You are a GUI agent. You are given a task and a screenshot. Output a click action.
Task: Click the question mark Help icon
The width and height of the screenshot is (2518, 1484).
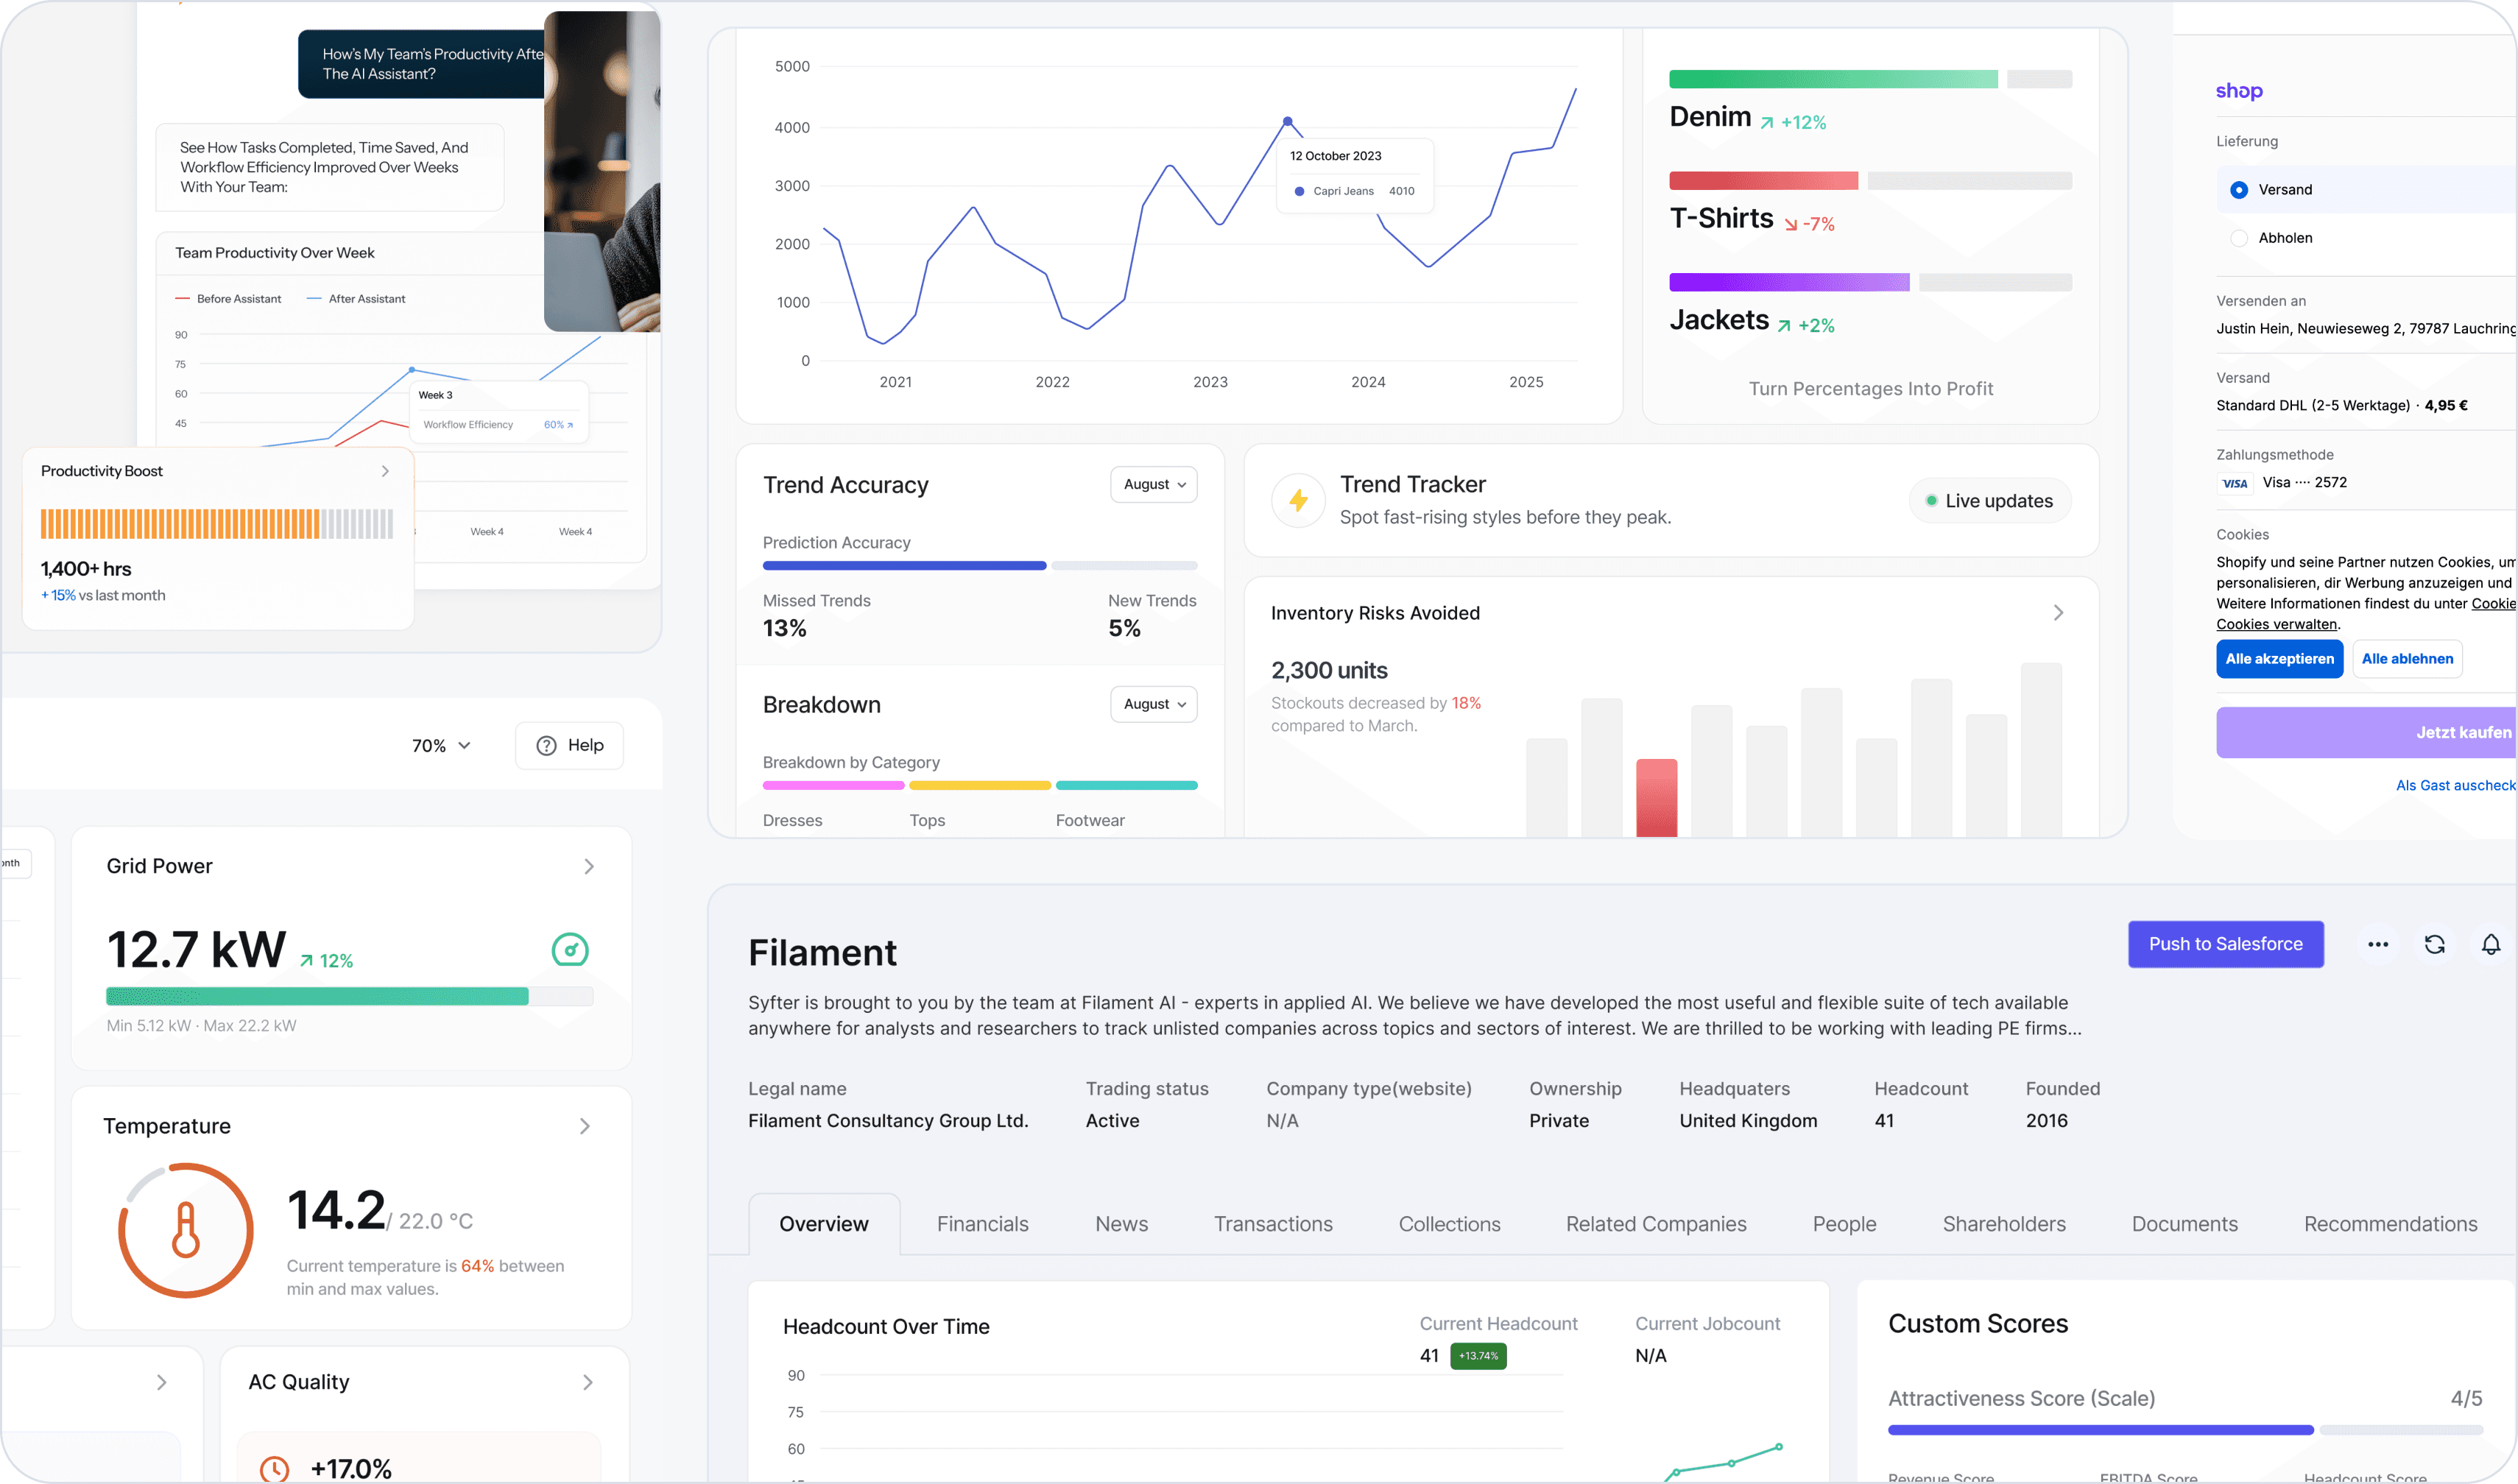click(546, 745)
